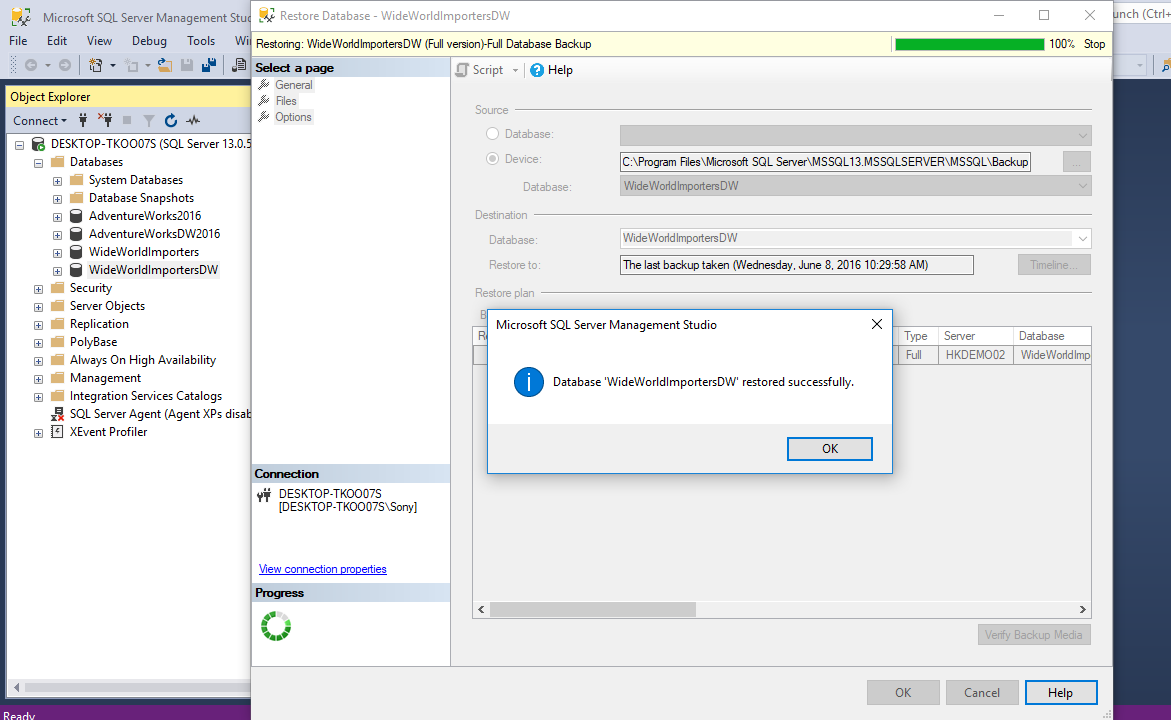The width and height of the screenshot is (1171, 720).
Task: Expand the WideWorldImporters database node
Action: click(58, 253)
